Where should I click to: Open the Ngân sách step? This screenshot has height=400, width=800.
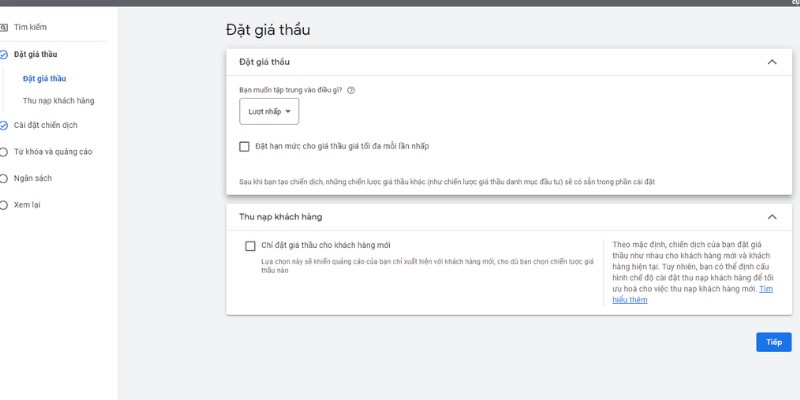point(33,178)
